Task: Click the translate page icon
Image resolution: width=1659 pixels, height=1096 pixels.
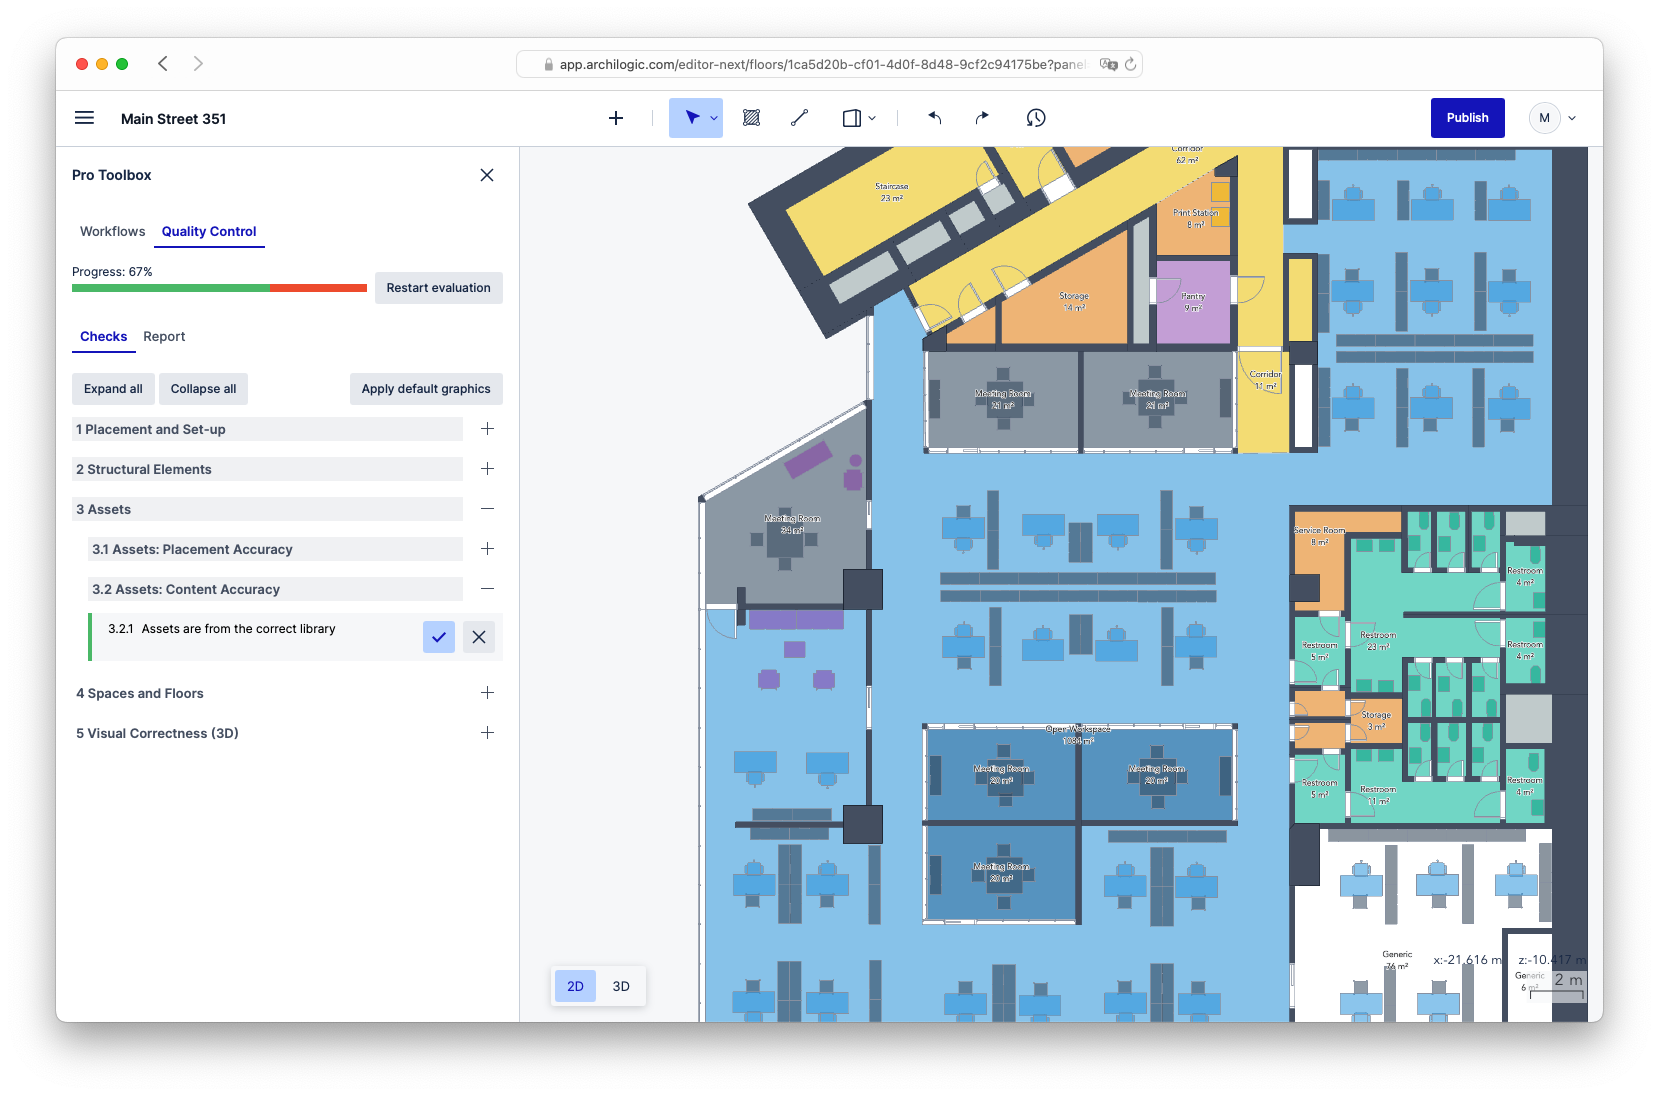Action: click(1108, 64)
